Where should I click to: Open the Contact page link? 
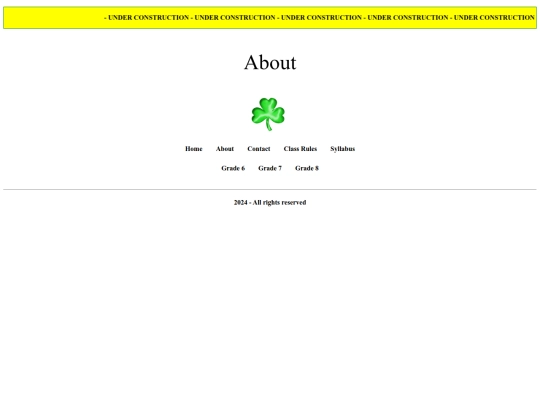(259, 149)
